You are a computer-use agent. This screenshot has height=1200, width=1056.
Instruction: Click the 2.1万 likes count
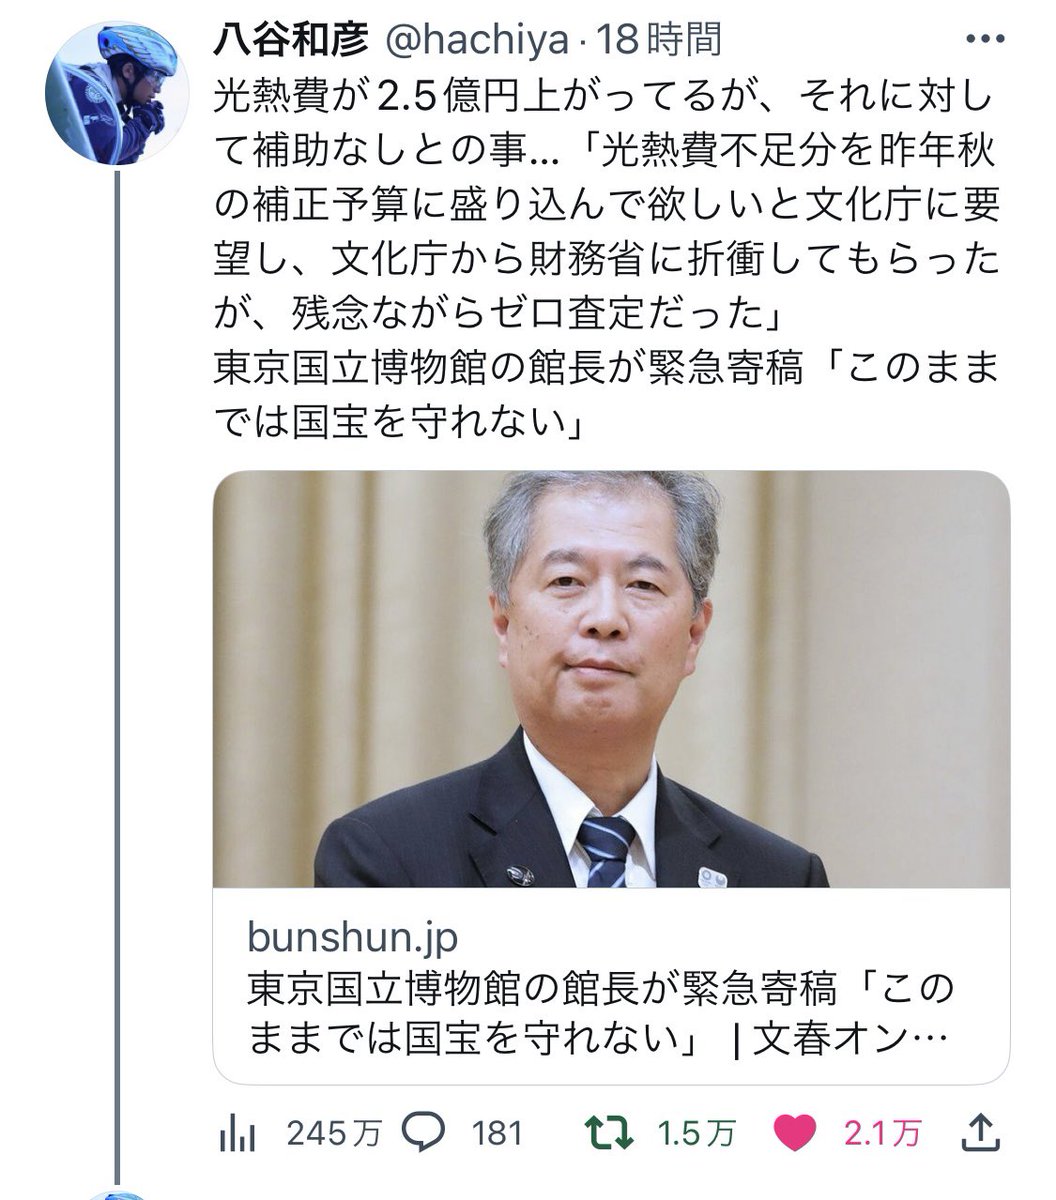(x=882, y=1133)
